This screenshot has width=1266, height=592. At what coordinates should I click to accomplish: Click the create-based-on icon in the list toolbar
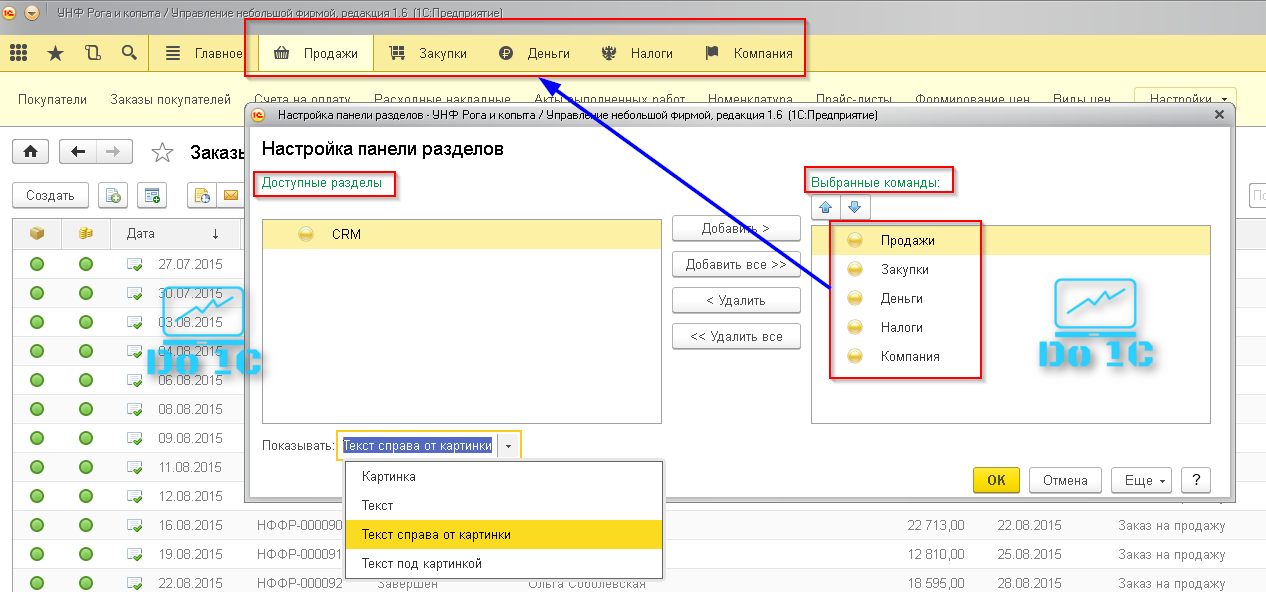coord(152,195)
